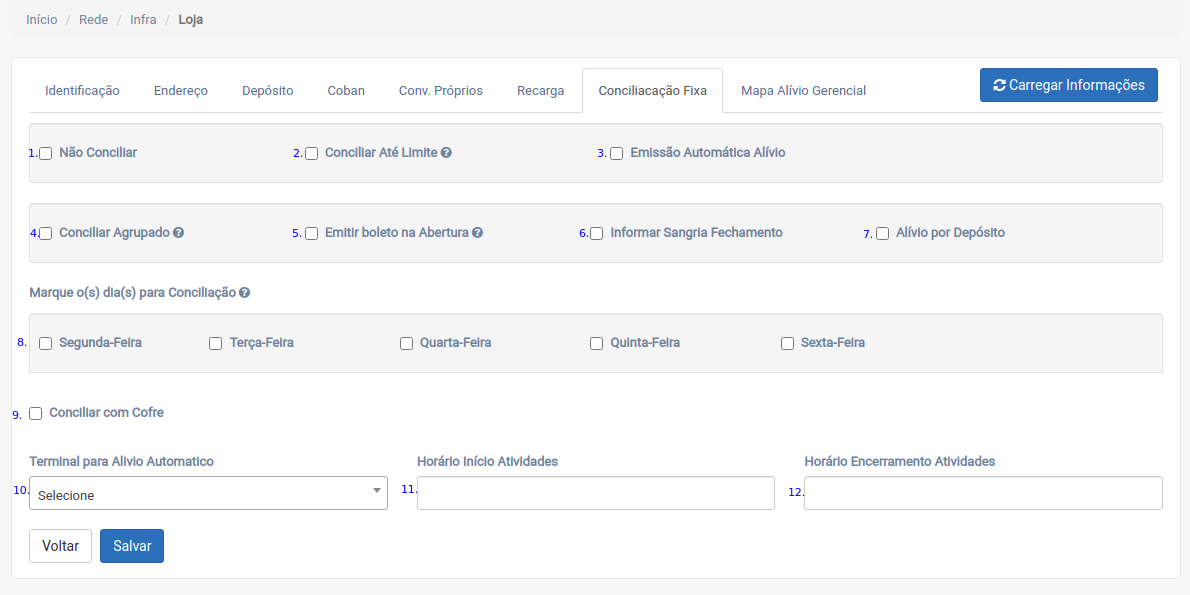Go to the Depósito tab
The height and width of the screenshot is (595, 1190).
click(267, 91)
